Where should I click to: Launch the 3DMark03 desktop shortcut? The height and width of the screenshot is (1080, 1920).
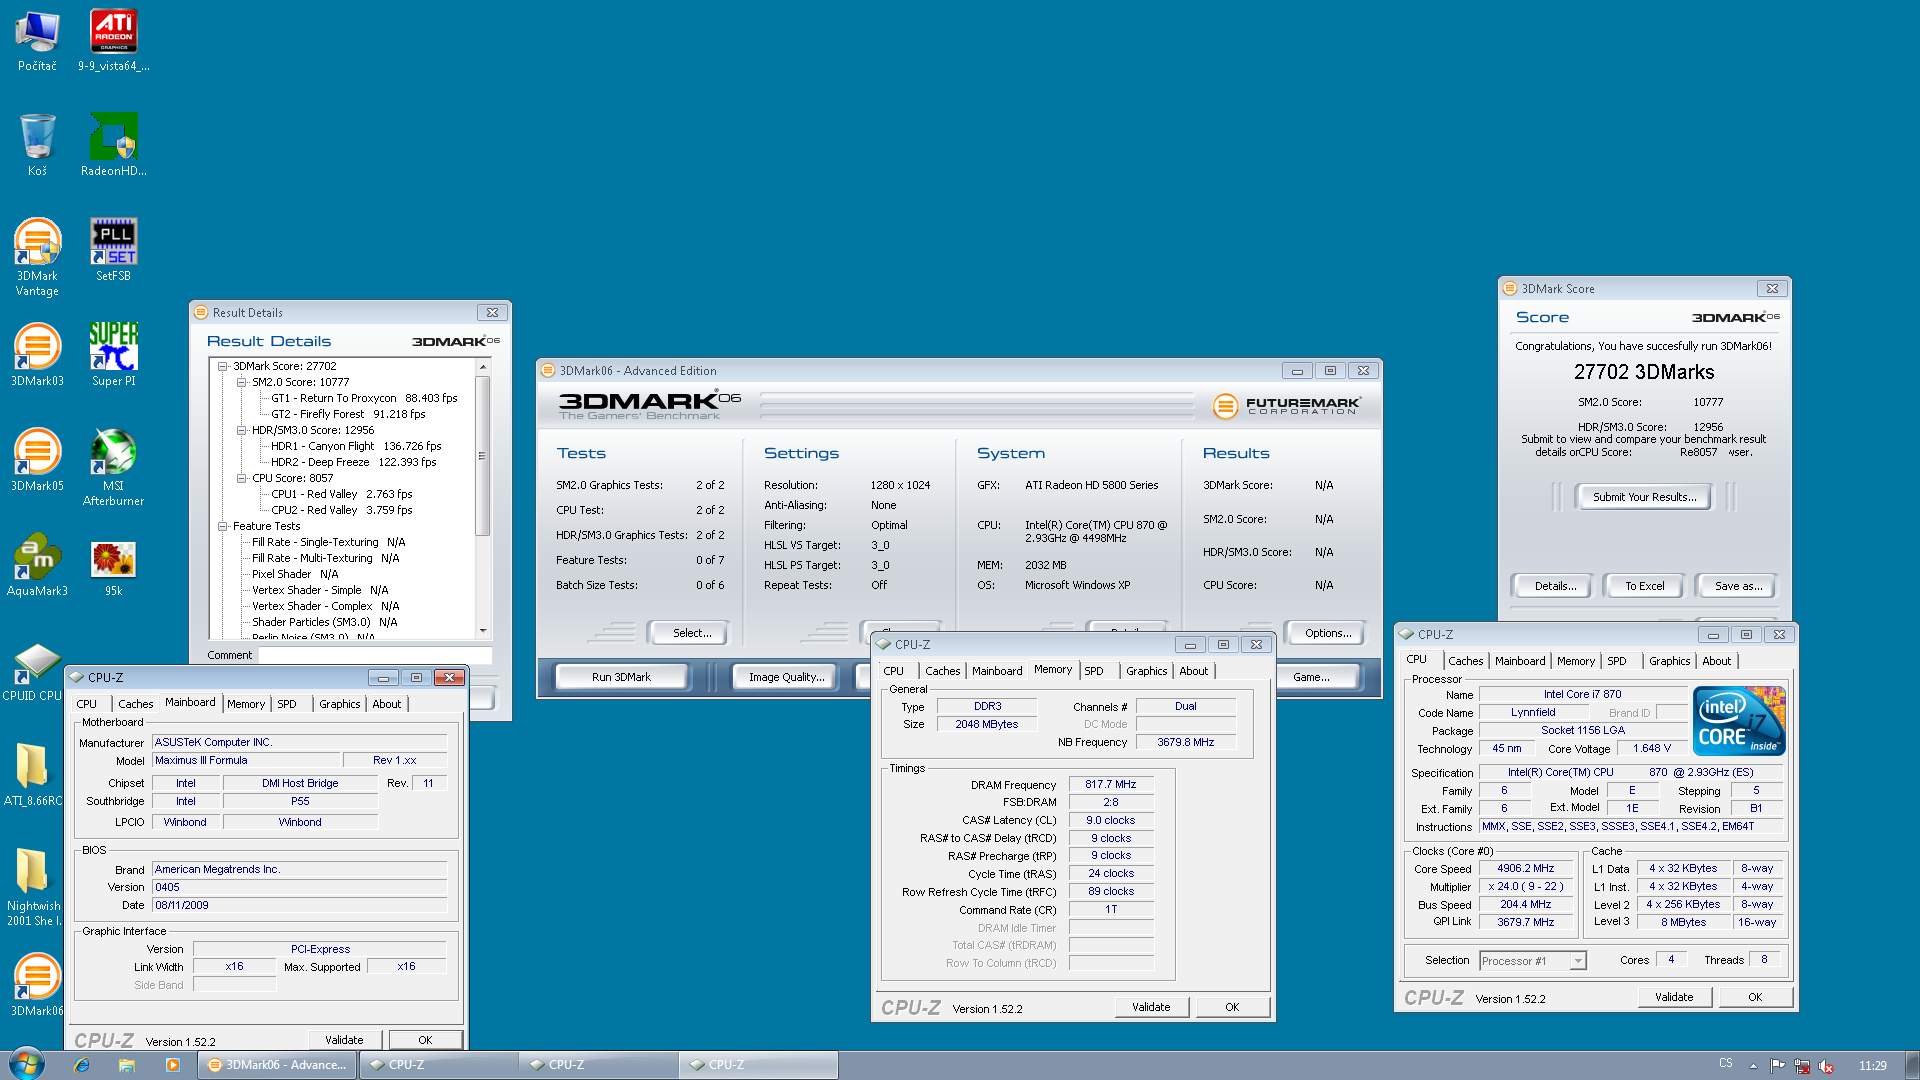(x=37, y=355)
